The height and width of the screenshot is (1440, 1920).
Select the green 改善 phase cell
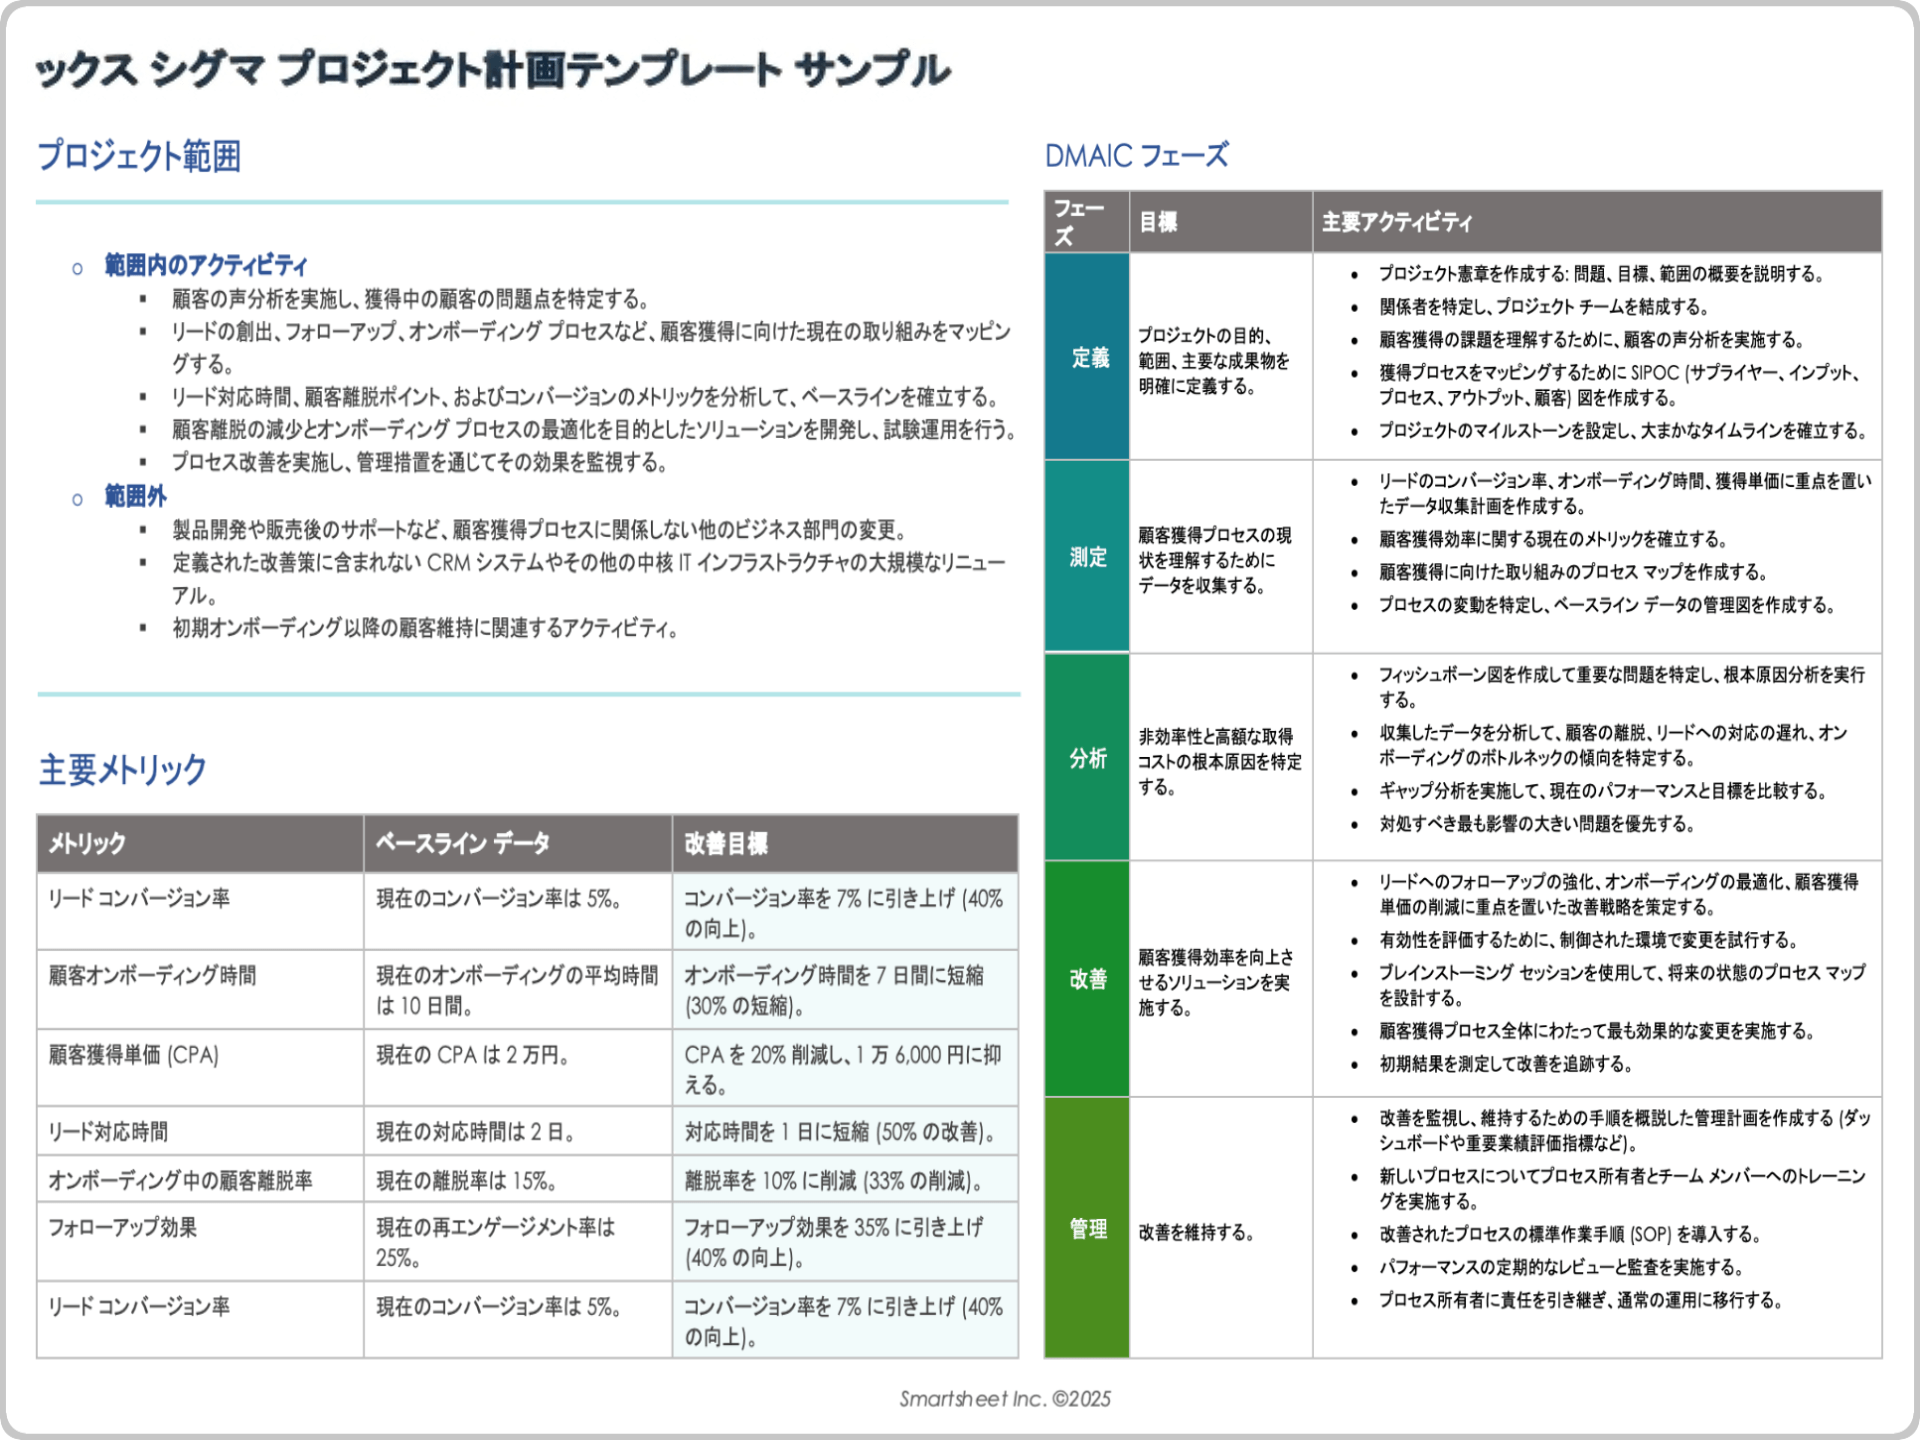click(1087, 979)
